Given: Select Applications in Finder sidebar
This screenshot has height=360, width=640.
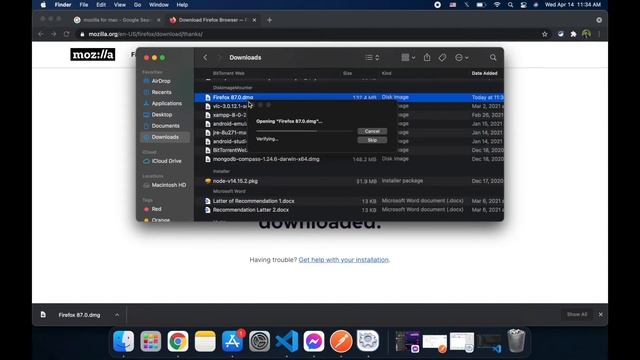Looking at the screenshot, I should coord(167,103).
